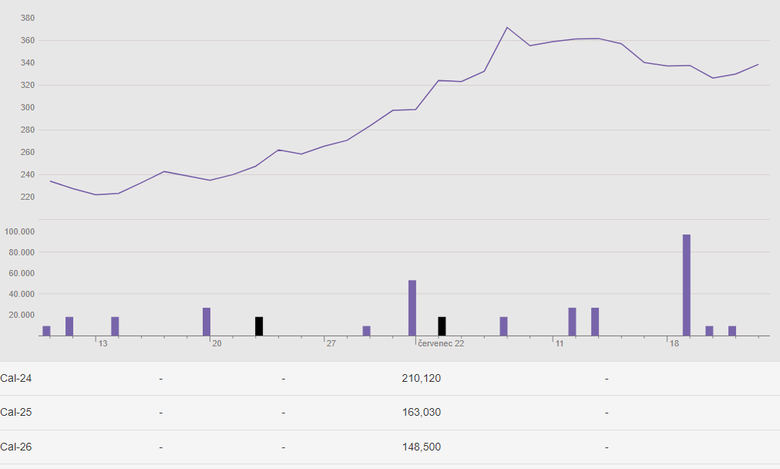This screenshot has height=469, width=780.
Task: Click the peak of the price line
Action: click(x=507, y=28)
